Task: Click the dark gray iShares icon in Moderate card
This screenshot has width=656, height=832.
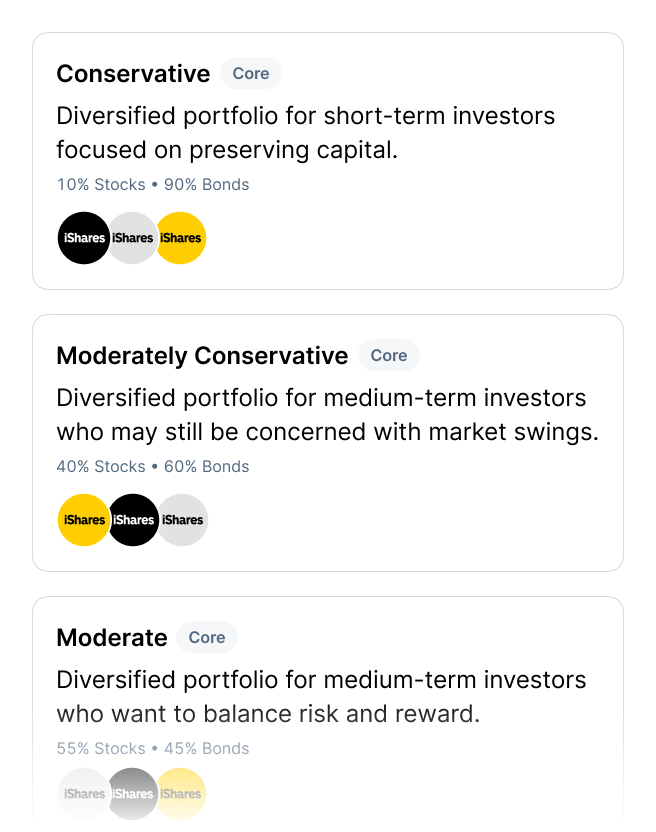Action: [x=133, y=794]
